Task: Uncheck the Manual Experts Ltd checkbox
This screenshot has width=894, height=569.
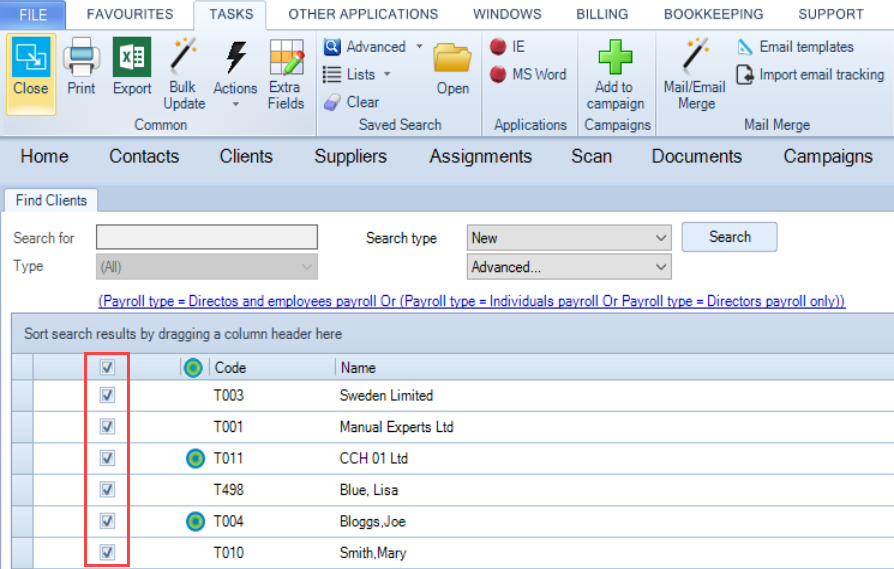Action: pyautogui.click(x=107, y=426)
